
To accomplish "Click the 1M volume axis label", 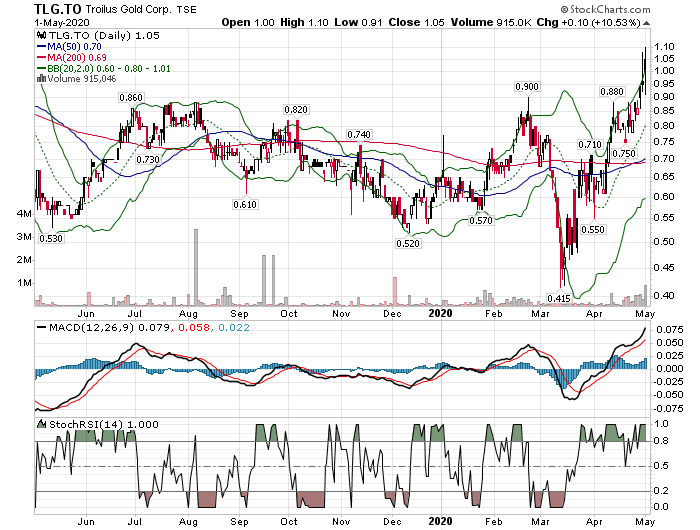I will click(x=24, y=283).
